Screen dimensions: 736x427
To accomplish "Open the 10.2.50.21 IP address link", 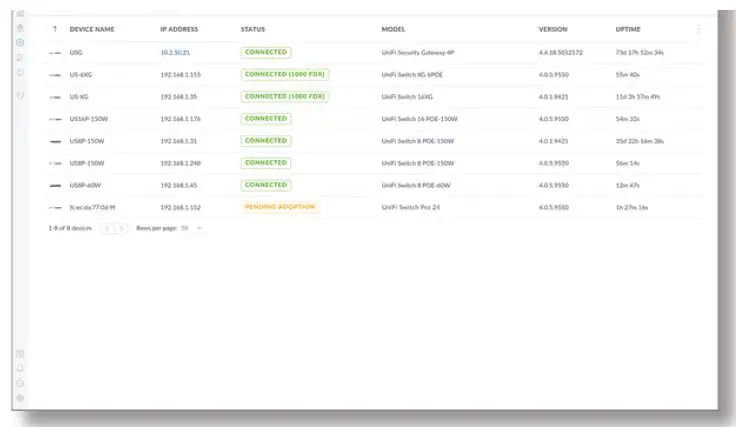I will point(175,53).
